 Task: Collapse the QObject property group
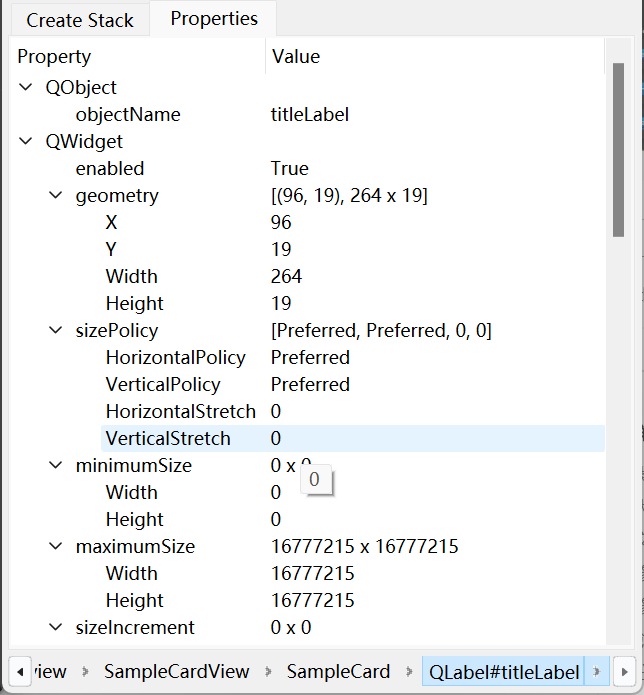click(x=25, y=88)
